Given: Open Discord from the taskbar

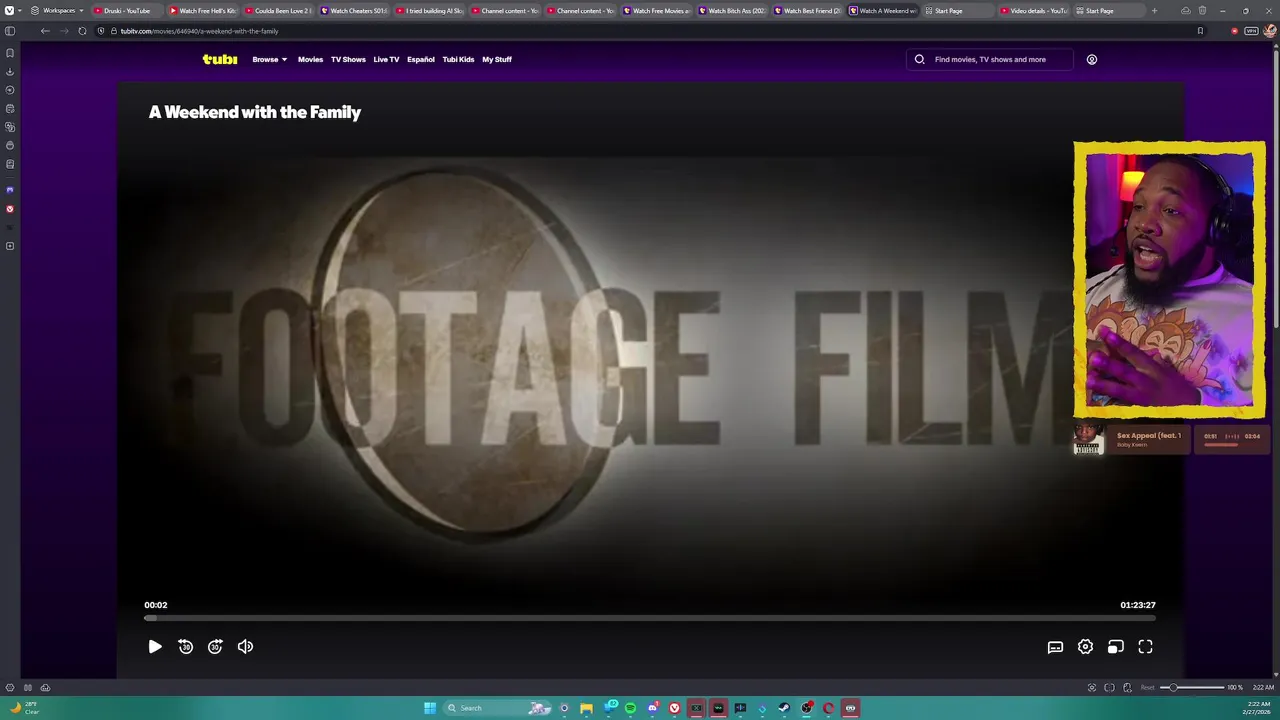Looking at the screenshot, I should pos(653,708).
